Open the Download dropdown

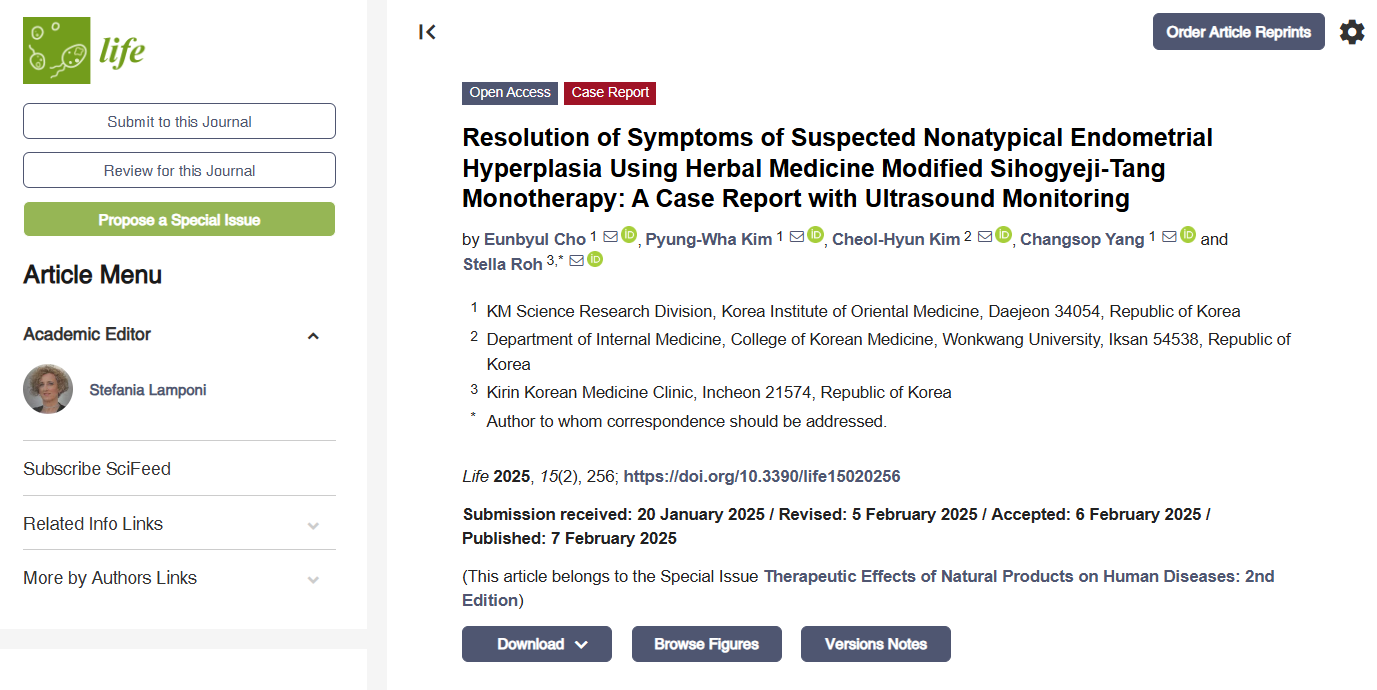click(x=536, y=644)
